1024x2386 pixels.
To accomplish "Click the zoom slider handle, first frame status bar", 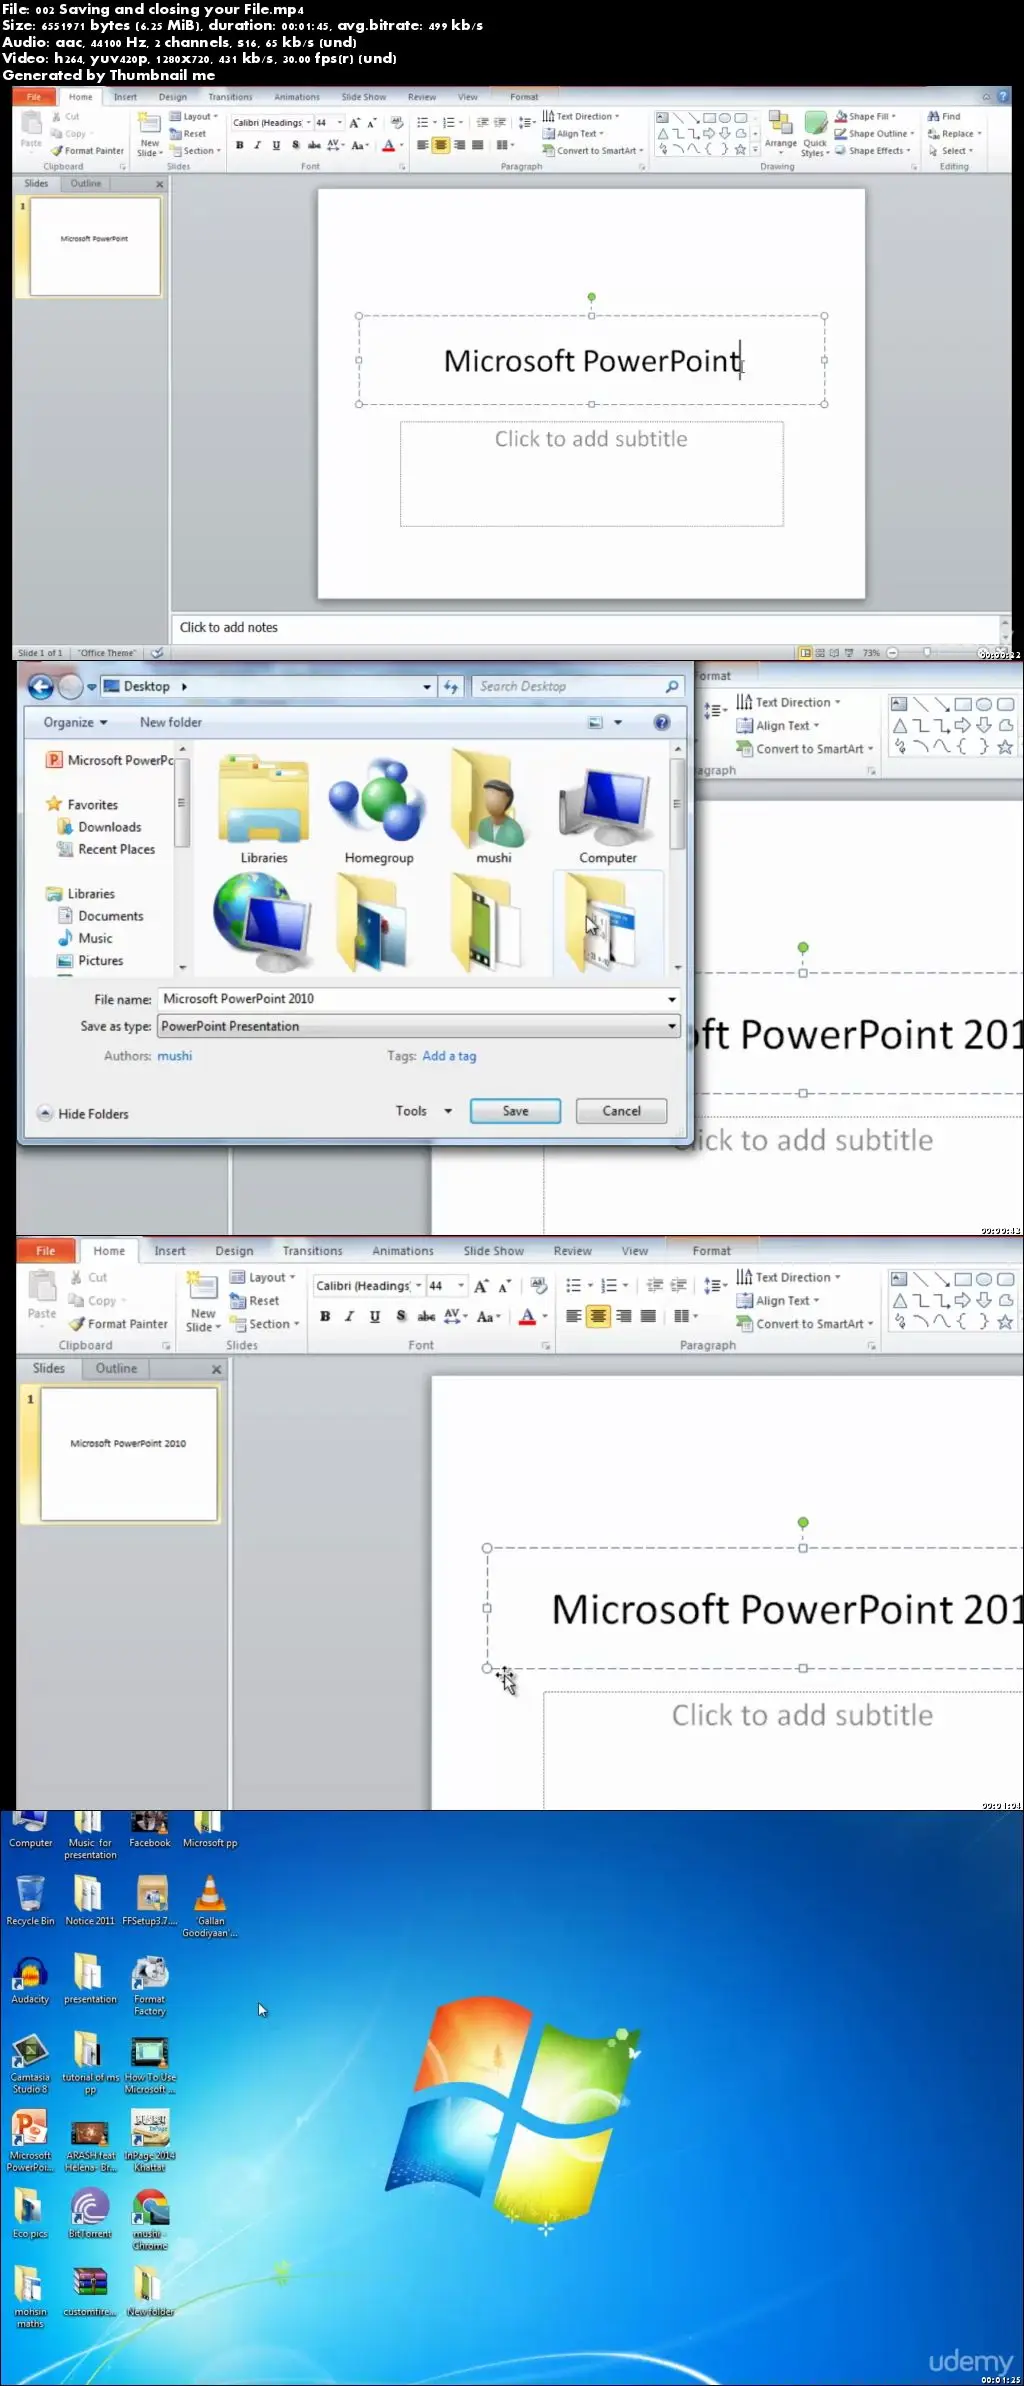I will [927, 653].
